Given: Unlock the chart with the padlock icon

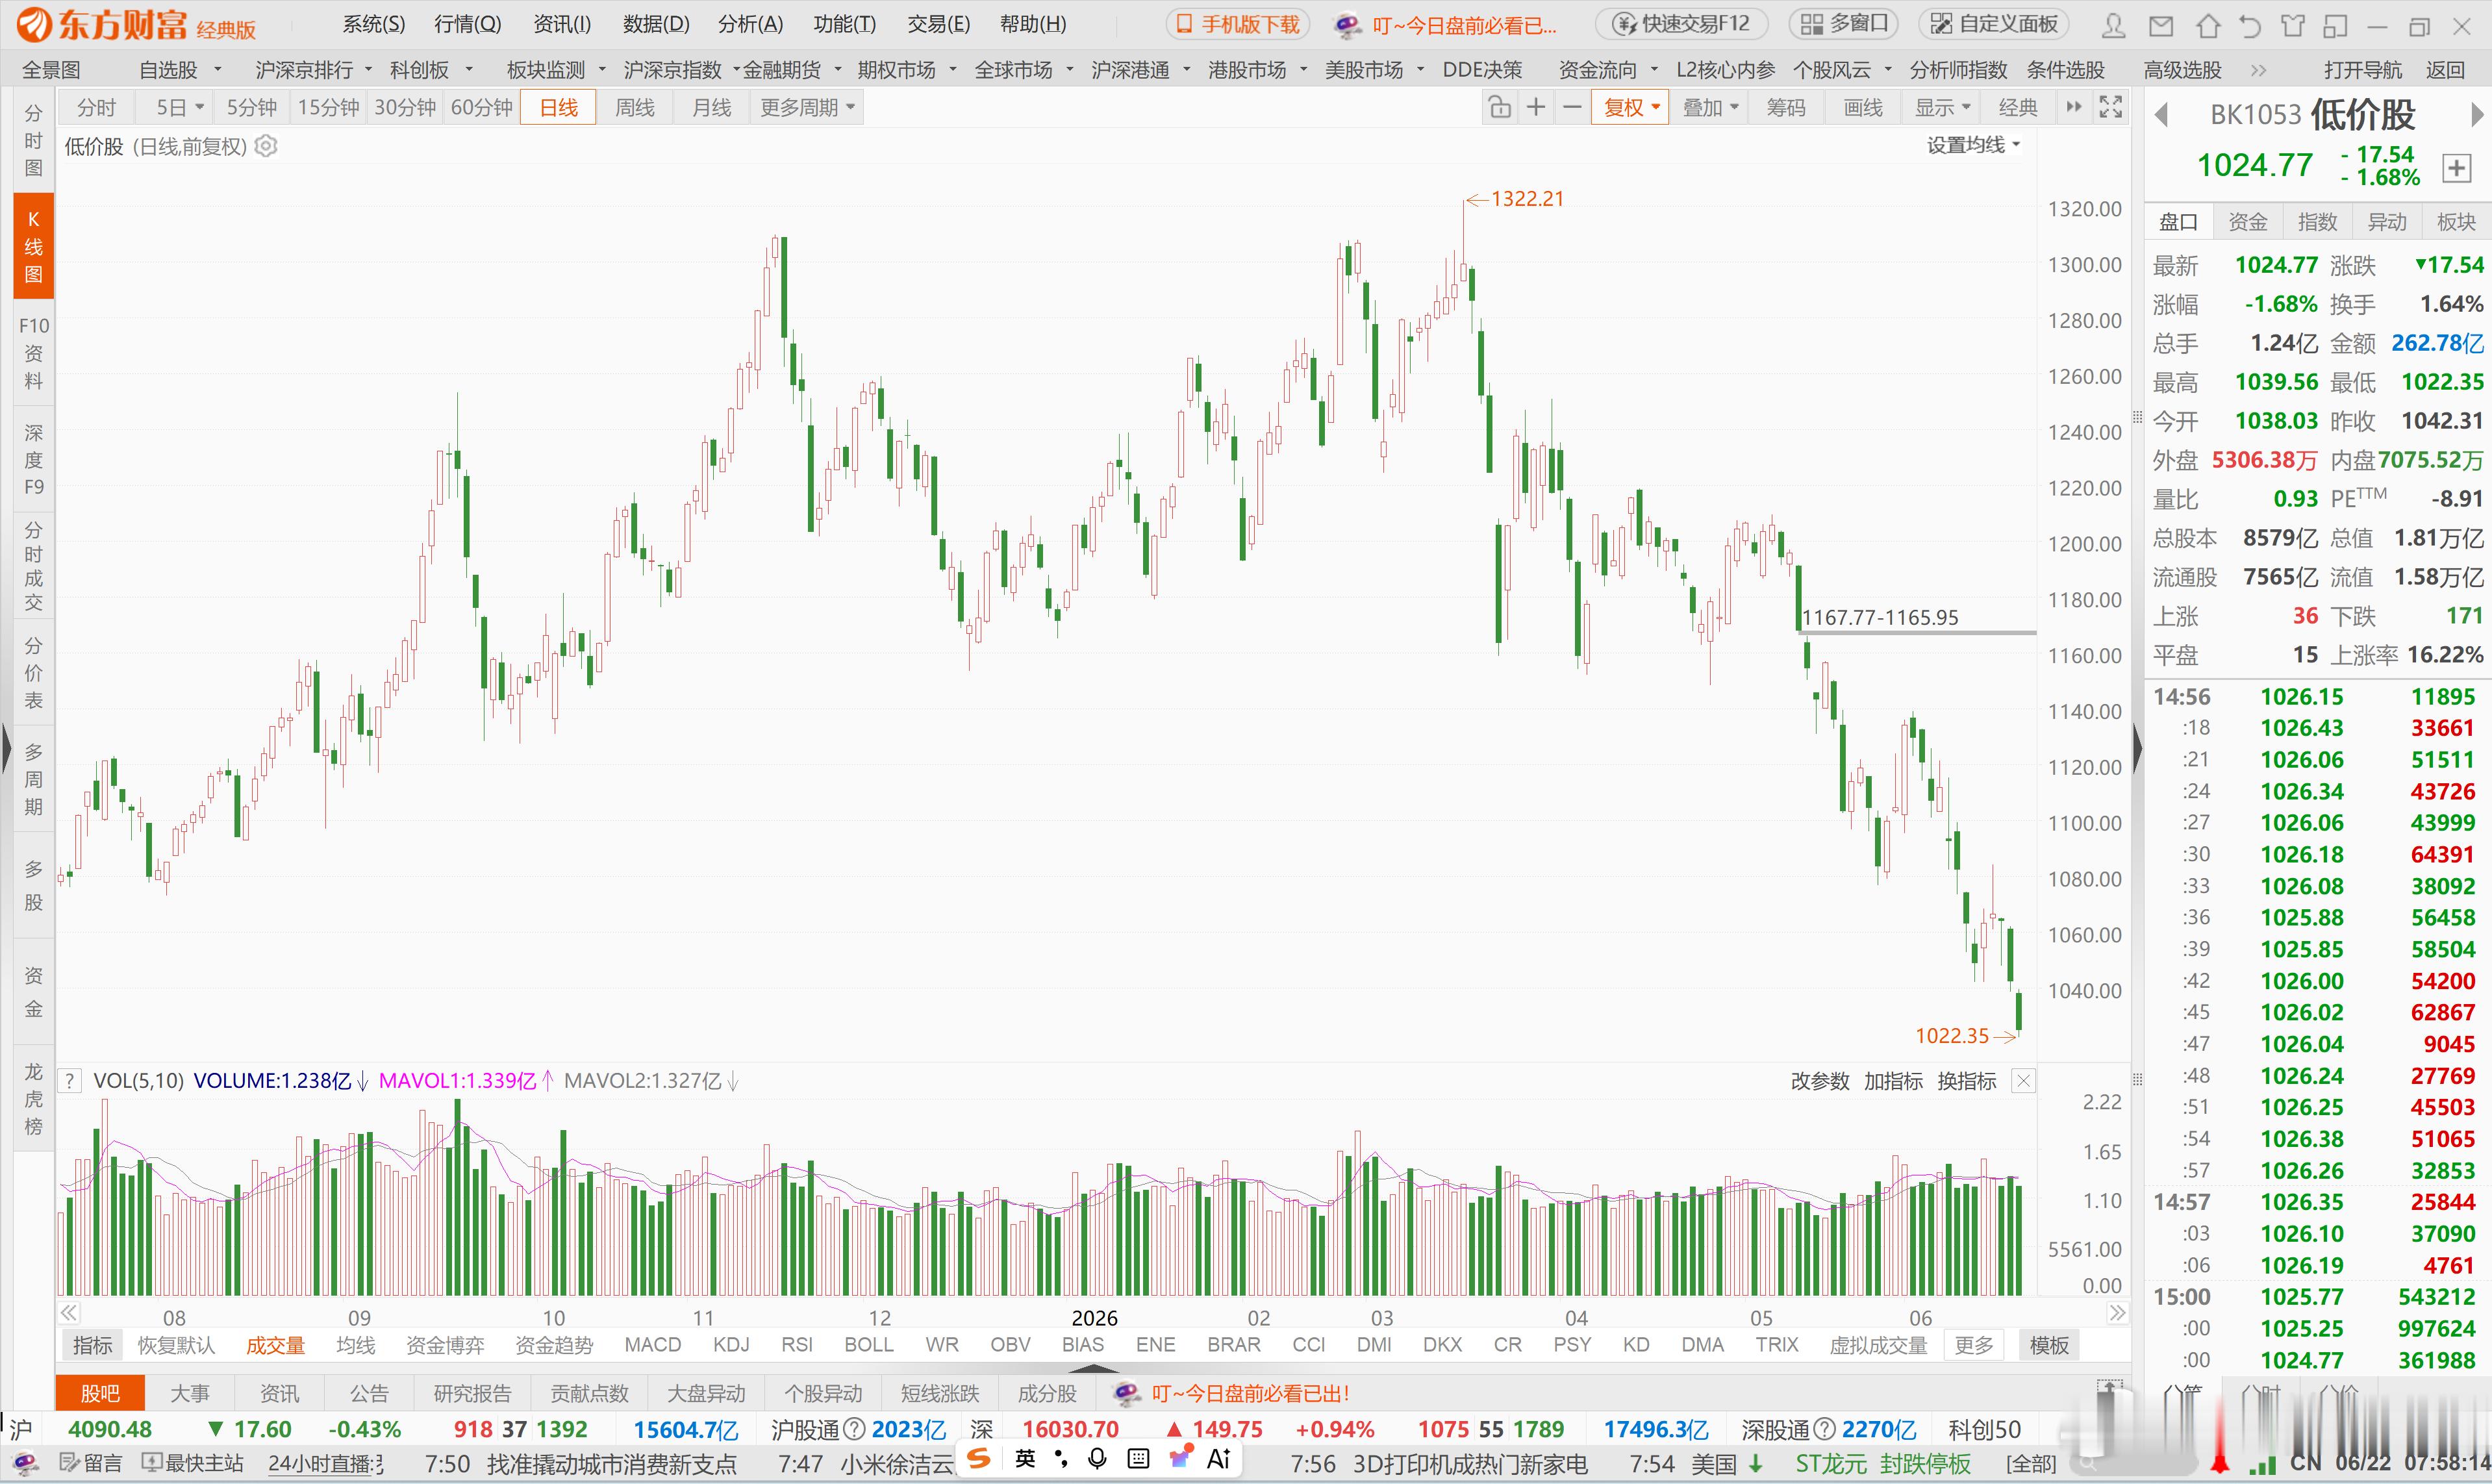Looking at the screenshot, I should tap(1499, 107).
